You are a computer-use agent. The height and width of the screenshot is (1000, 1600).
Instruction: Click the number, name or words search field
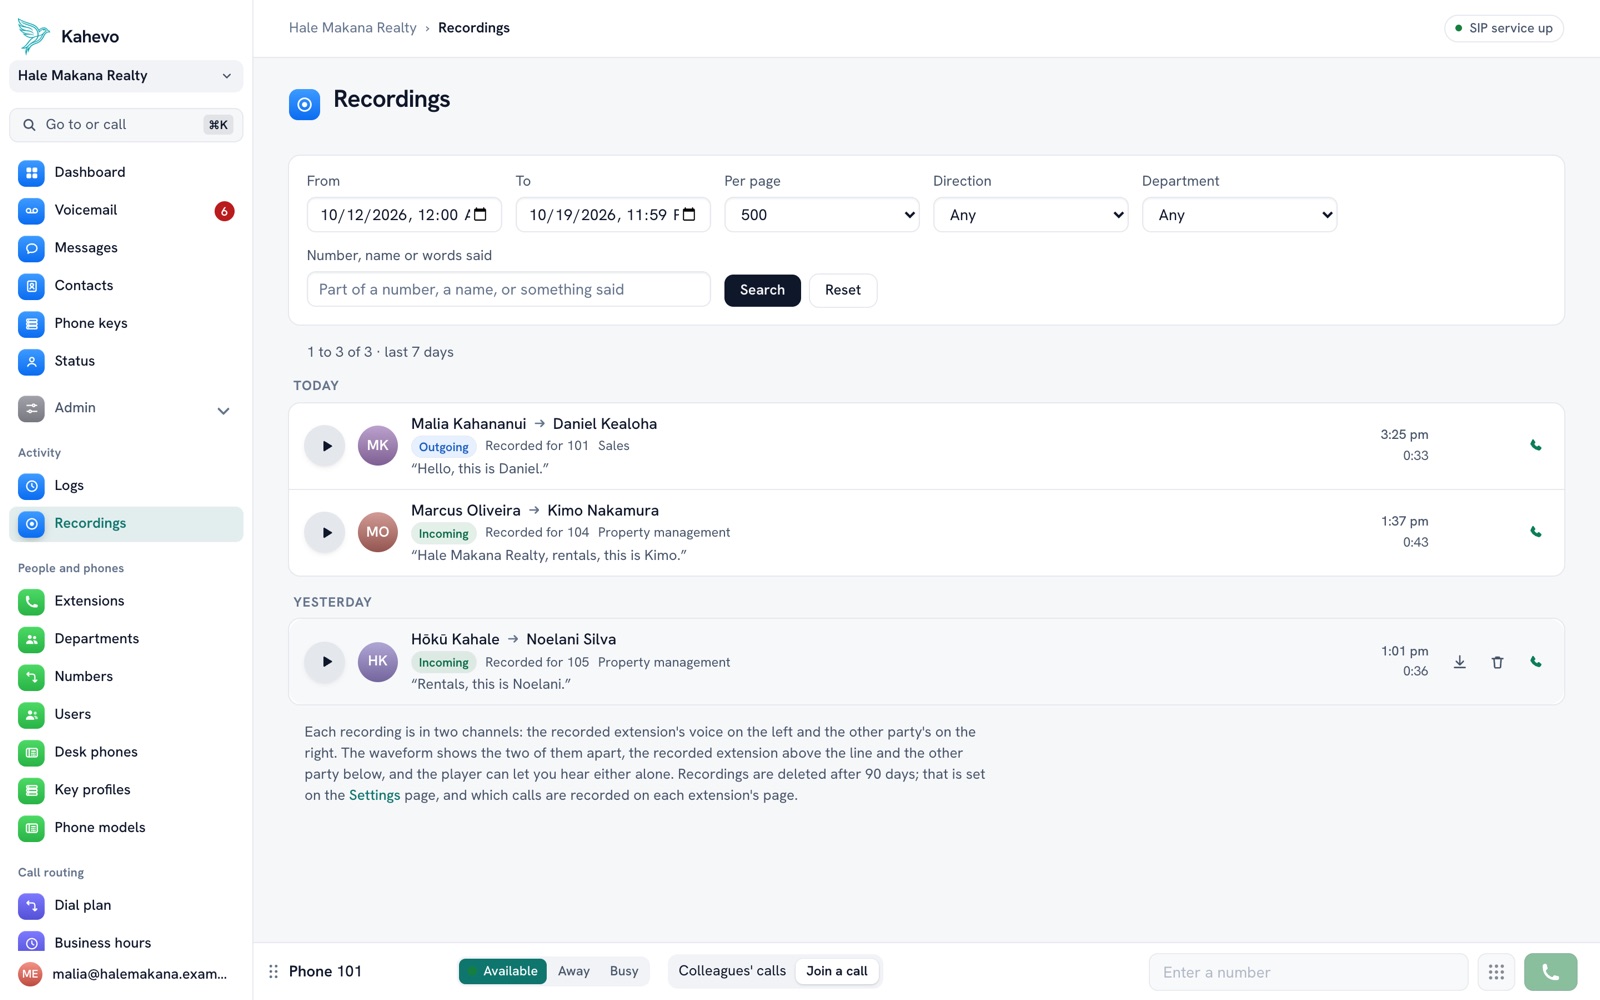[509, 290]
